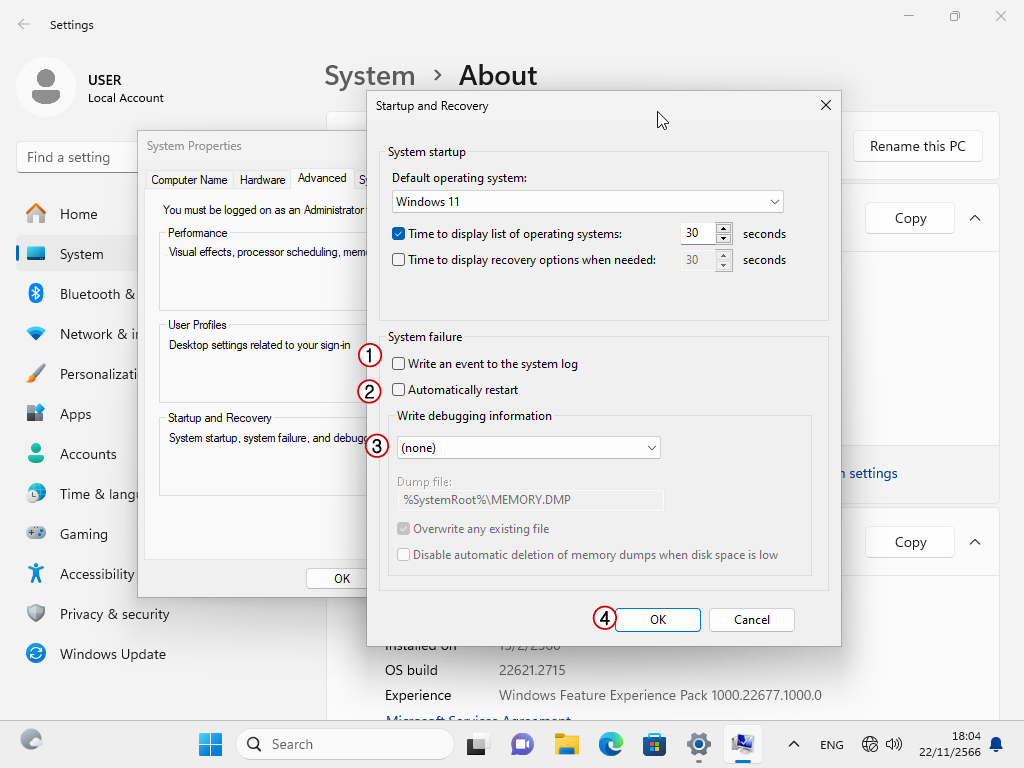Switch to the Hardware tab
Screen dimensions: 1024x768
pyautogui.click(x=262, y=180)
